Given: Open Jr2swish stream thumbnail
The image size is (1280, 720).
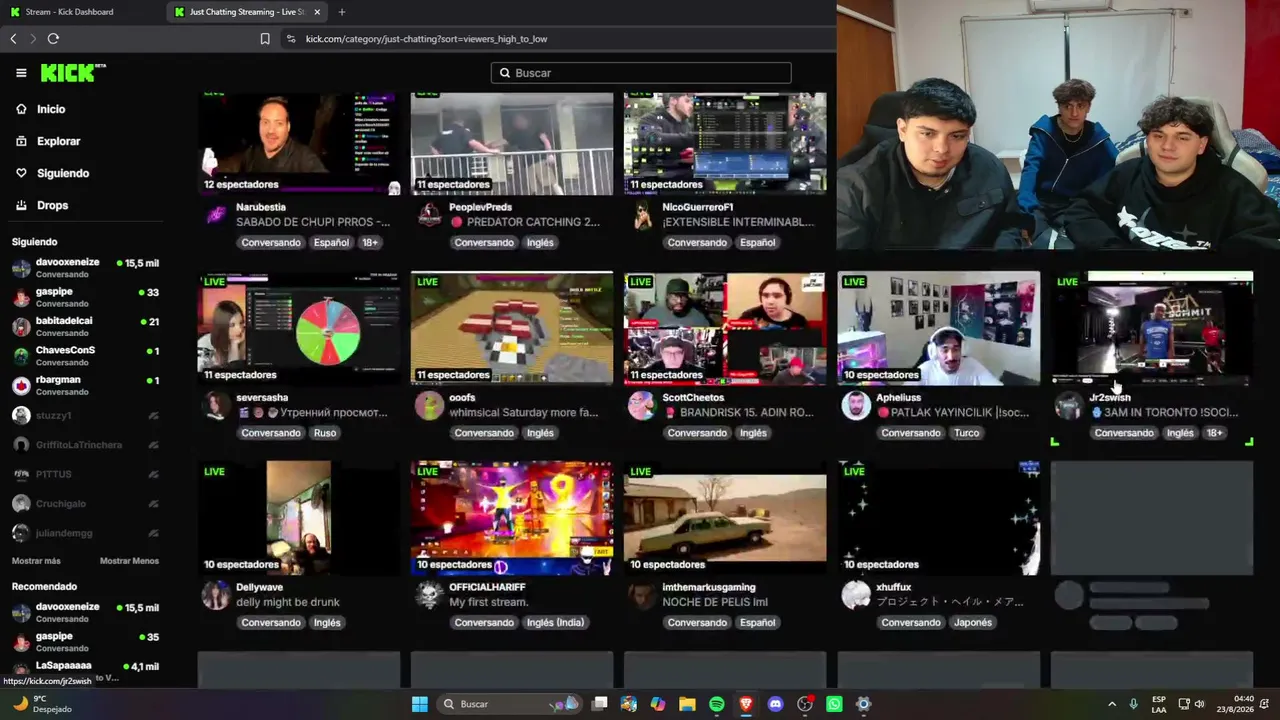Looking at the screenshot, I should click(x=1152, y=328).
